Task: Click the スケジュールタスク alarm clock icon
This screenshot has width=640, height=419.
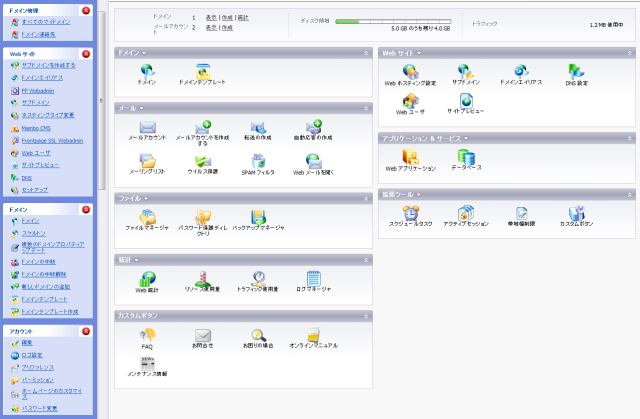Action: pyautogui.click(x=410, y=213)
